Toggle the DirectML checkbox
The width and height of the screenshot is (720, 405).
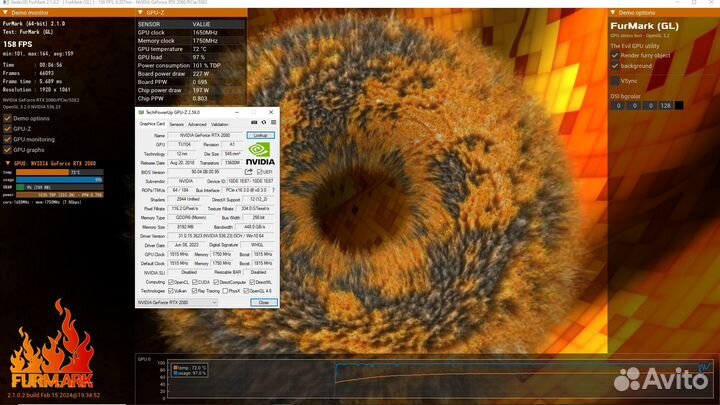pos(252,282)
